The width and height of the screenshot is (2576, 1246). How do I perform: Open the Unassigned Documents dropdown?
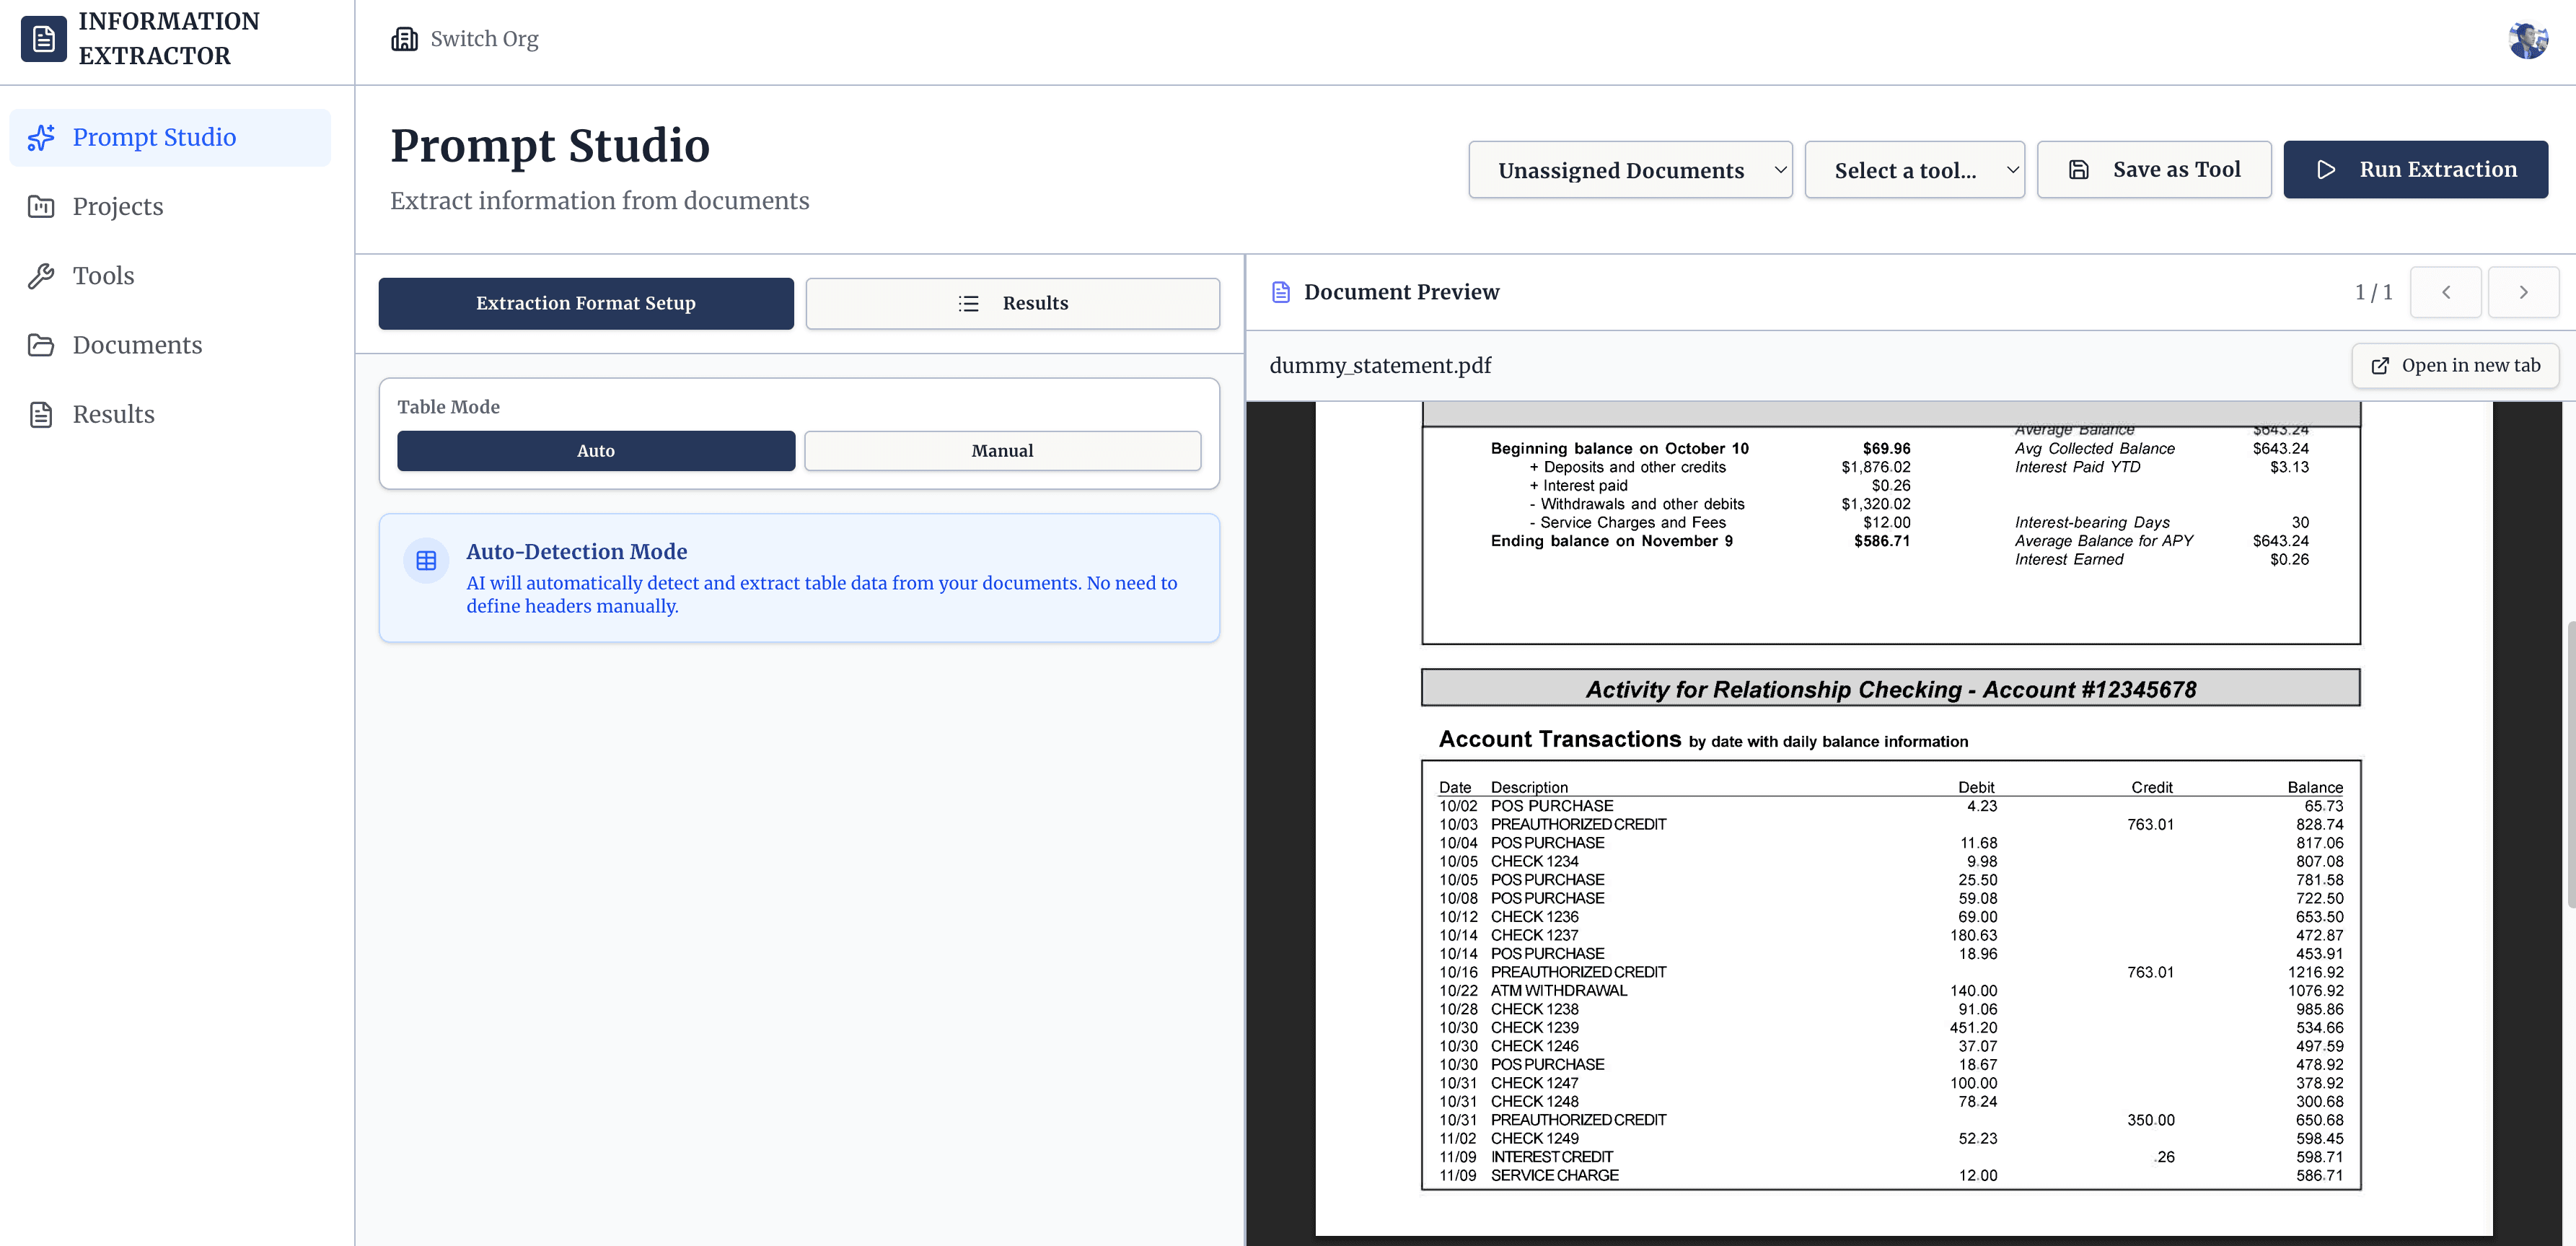coord(1630,169)
